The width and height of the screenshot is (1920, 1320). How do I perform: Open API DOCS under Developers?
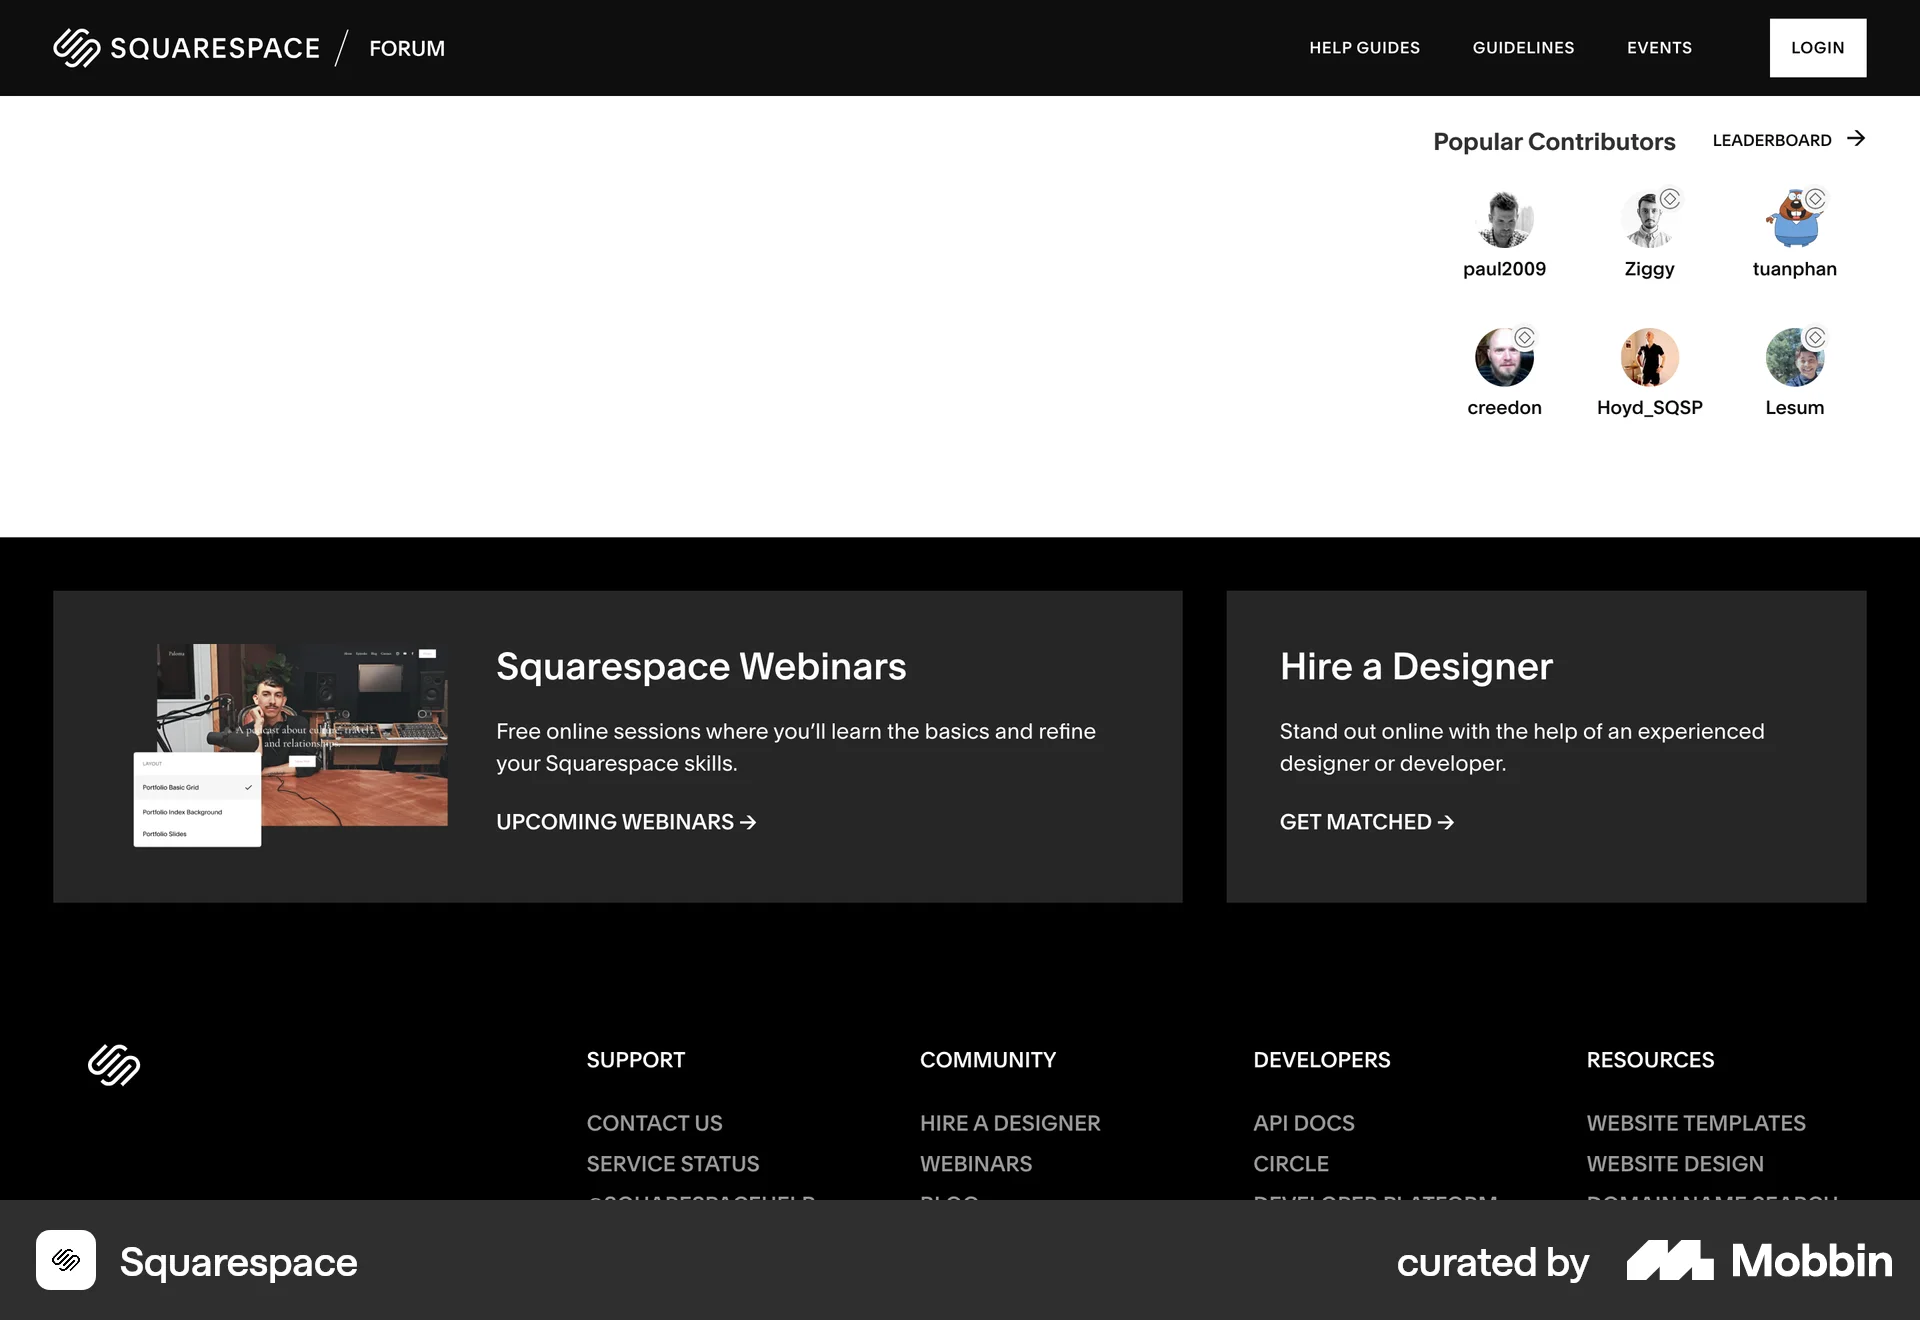[x=1303, y=1123]
